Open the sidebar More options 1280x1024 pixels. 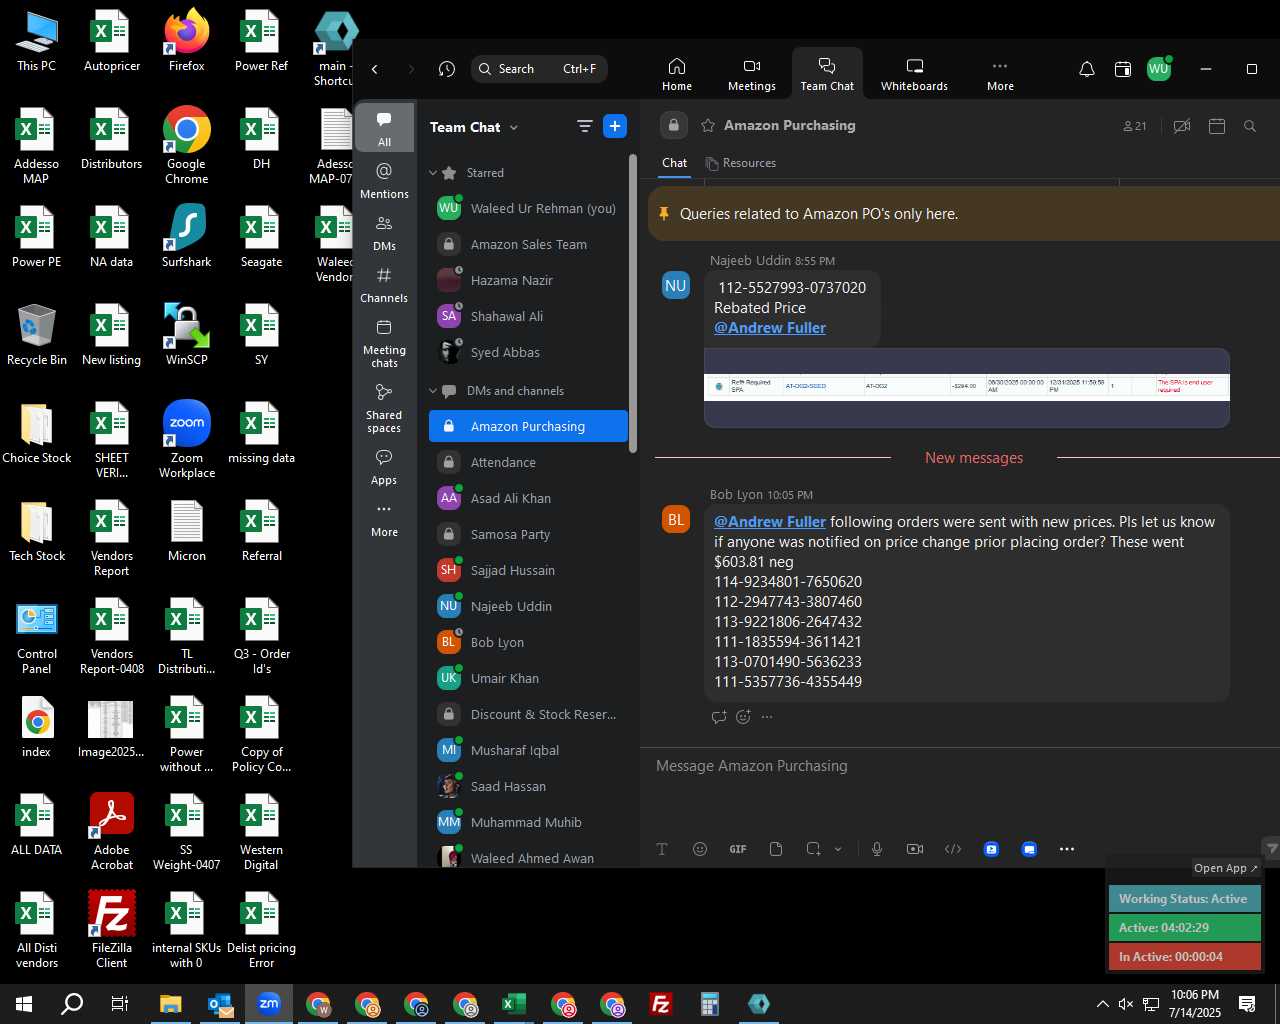pyautogui.click(x=384, y=518)
